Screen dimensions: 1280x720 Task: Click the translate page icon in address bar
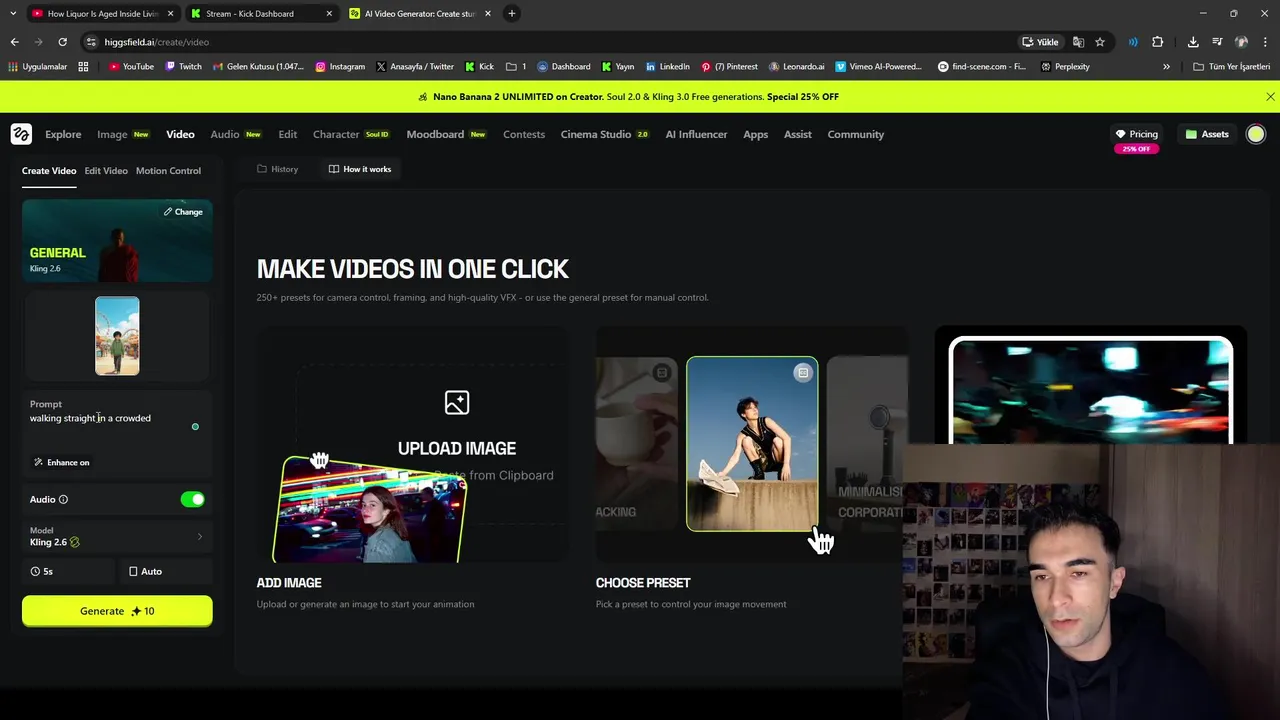(1078, 42)
